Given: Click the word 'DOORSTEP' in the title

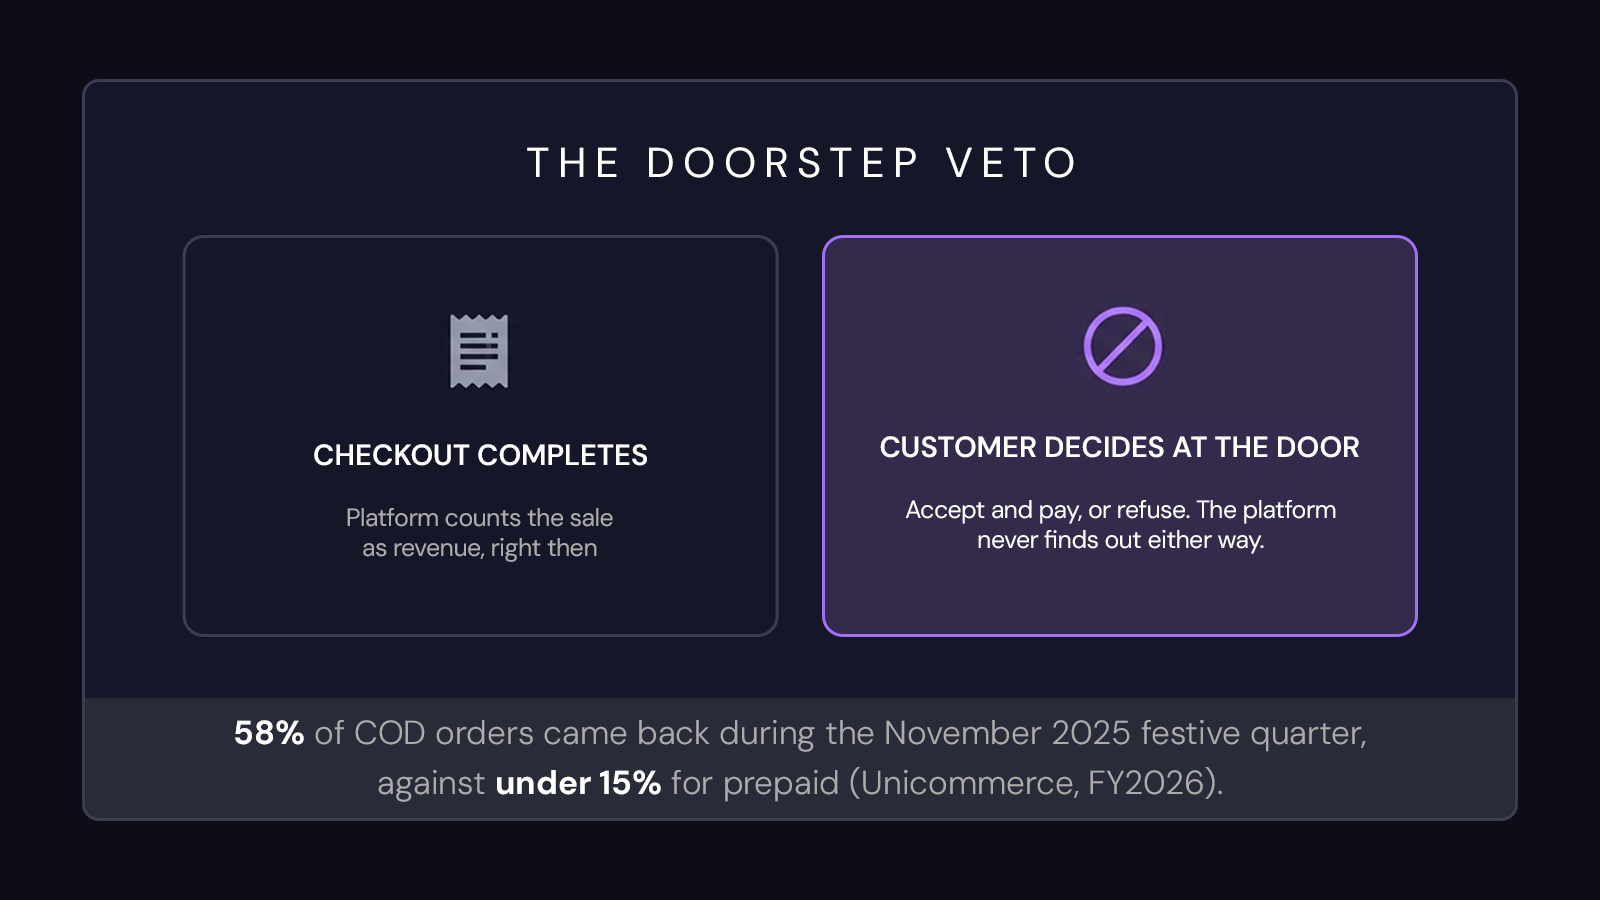Looking at the screenshot, I should tap(782, 163).
